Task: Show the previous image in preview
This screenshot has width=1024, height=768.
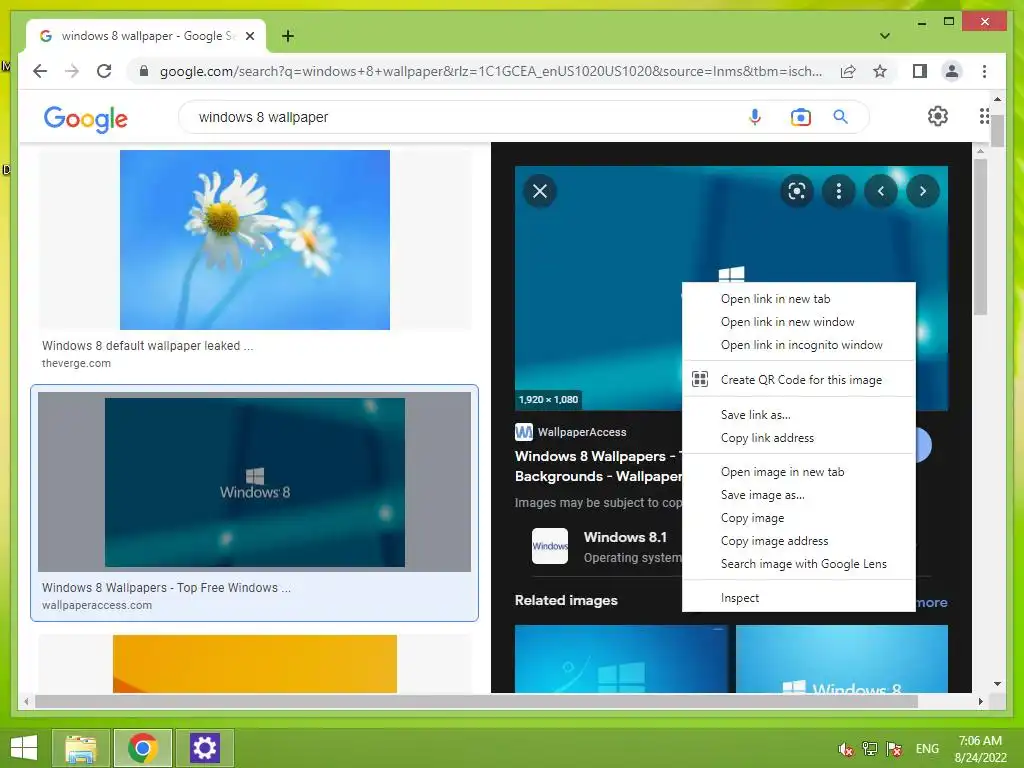Action: click(881, 191)
